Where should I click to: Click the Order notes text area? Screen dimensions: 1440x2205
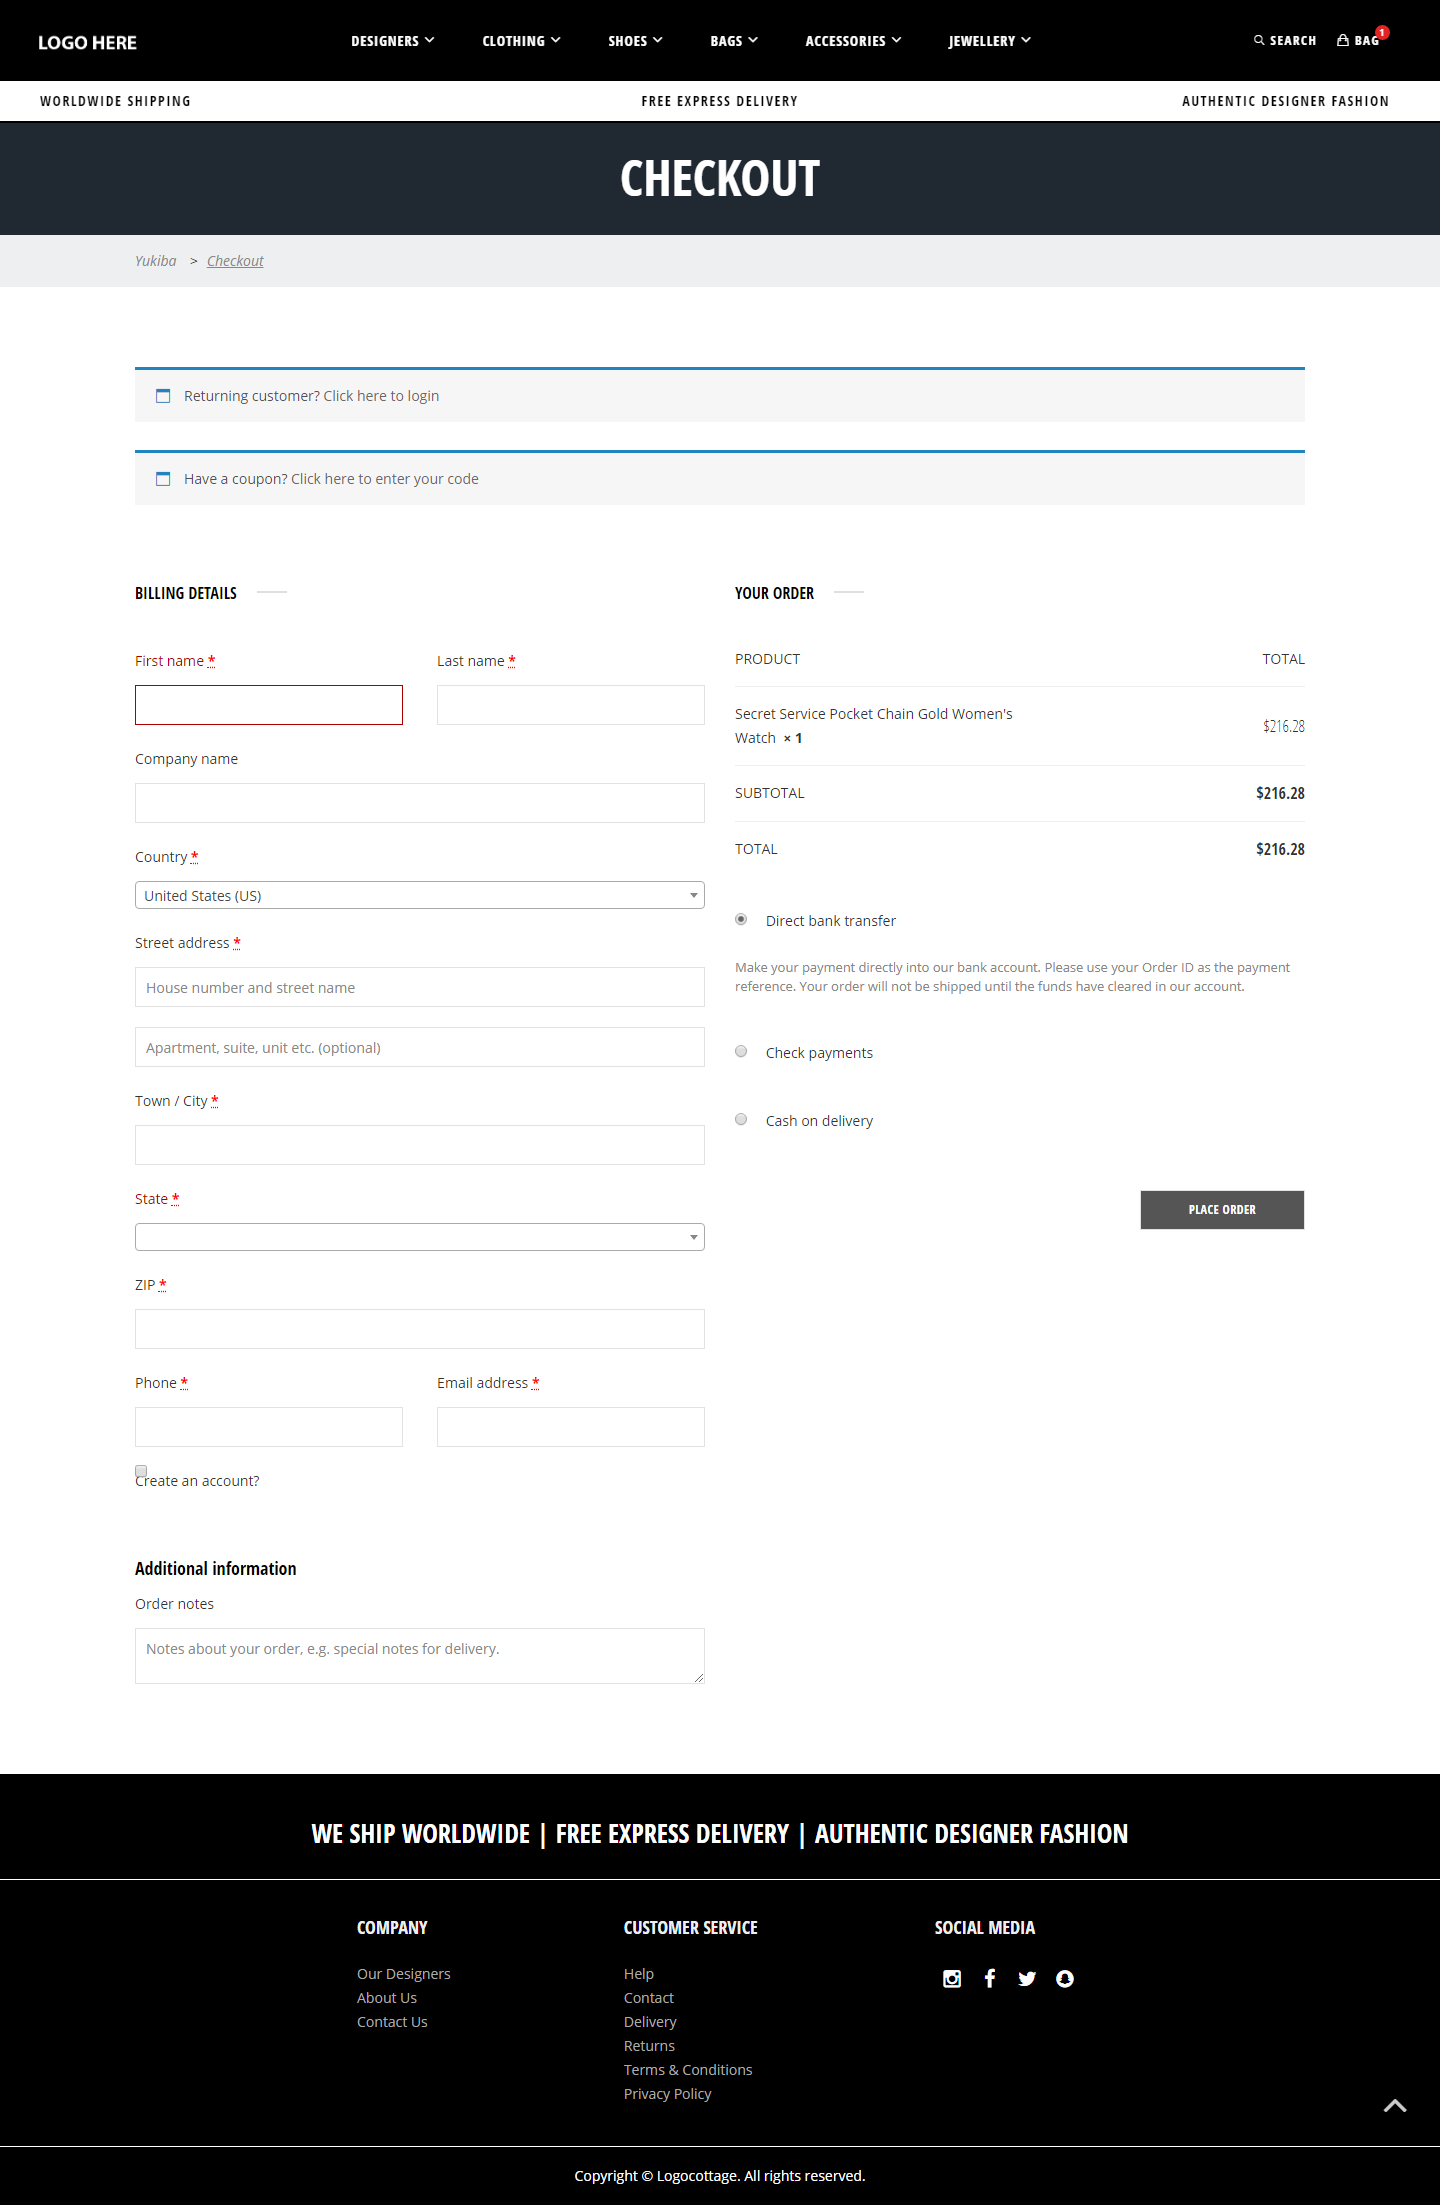(420, 1656)
